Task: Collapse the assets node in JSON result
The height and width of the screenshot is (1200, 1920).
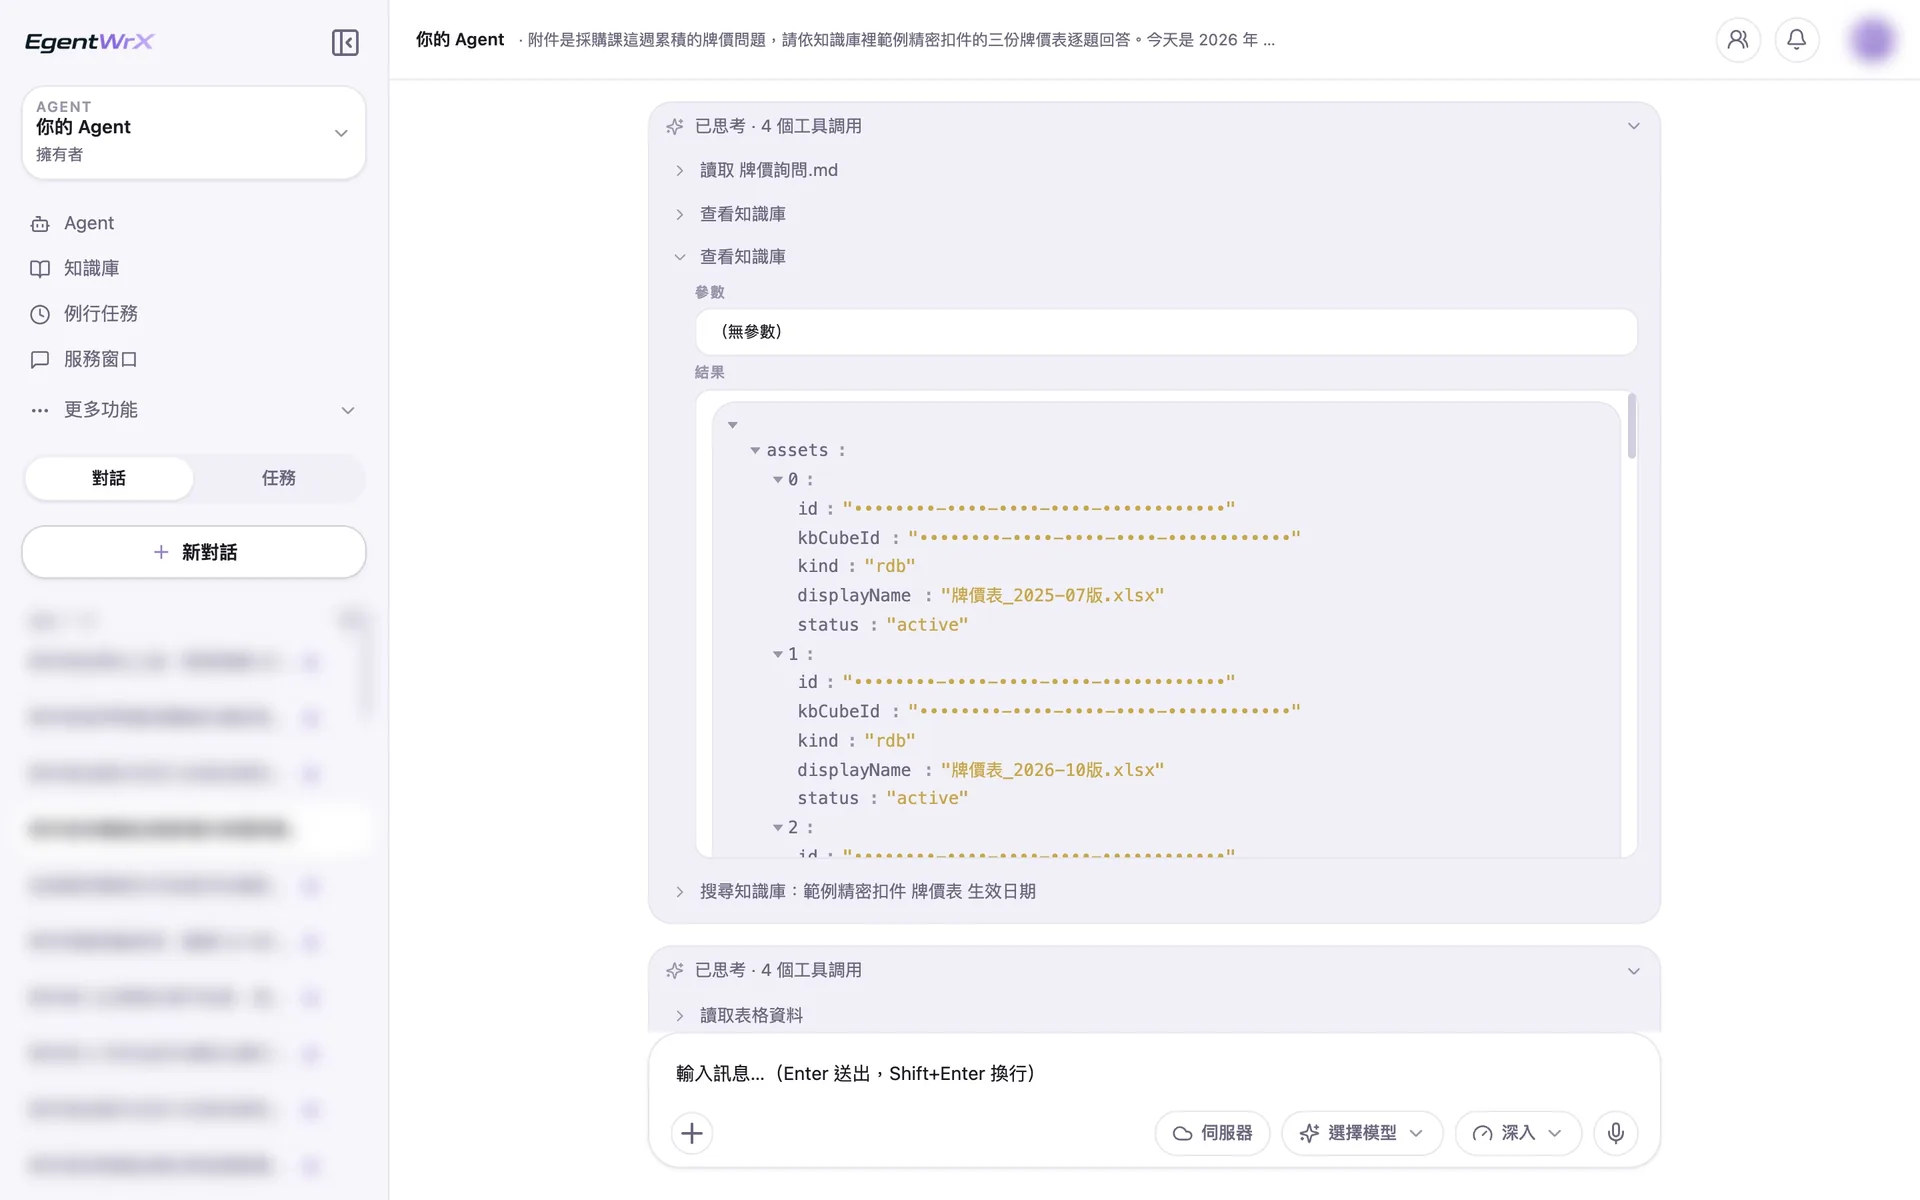Action: click(755, 451)
